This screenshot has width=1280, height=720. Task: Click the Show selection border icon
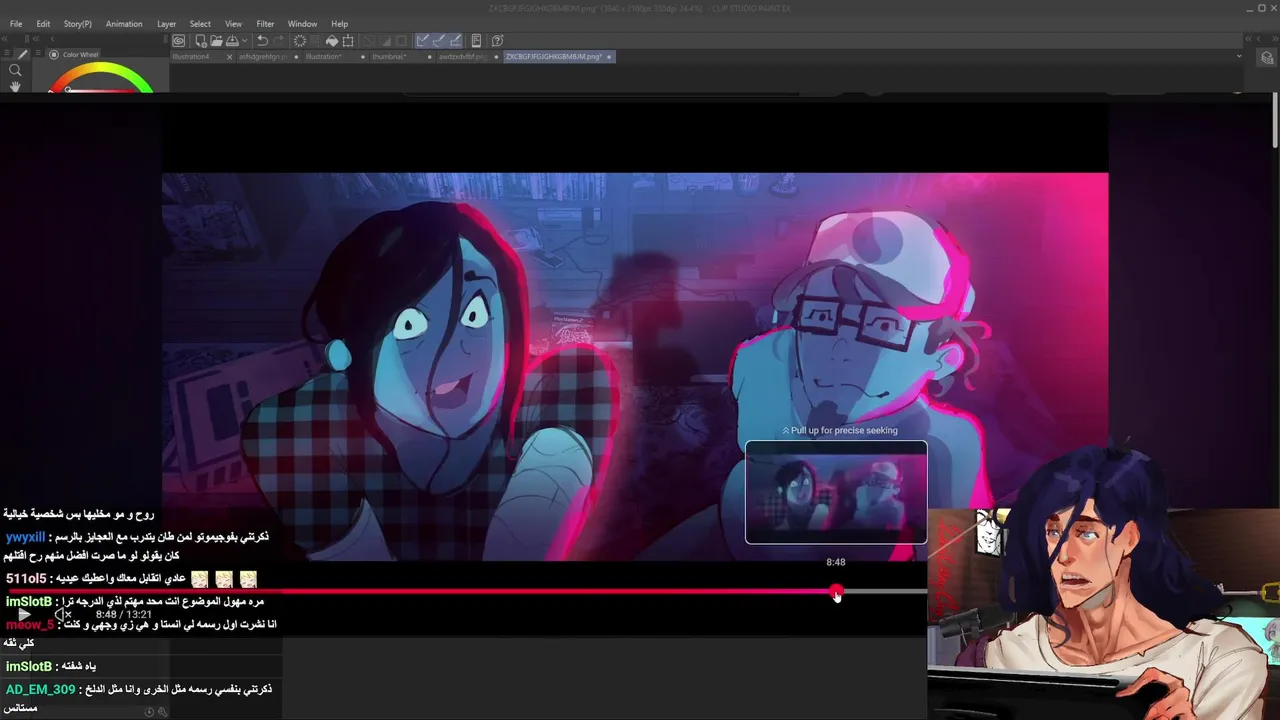click(x=400, y=41)
